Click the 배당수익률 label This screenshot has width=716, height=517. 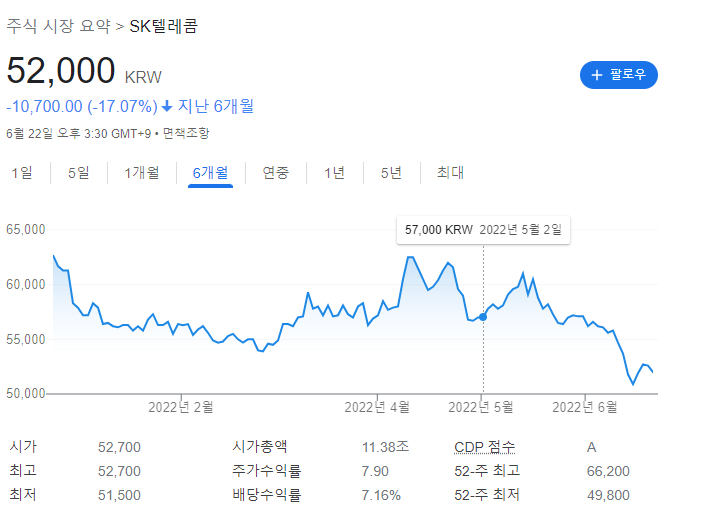[267, 495]
